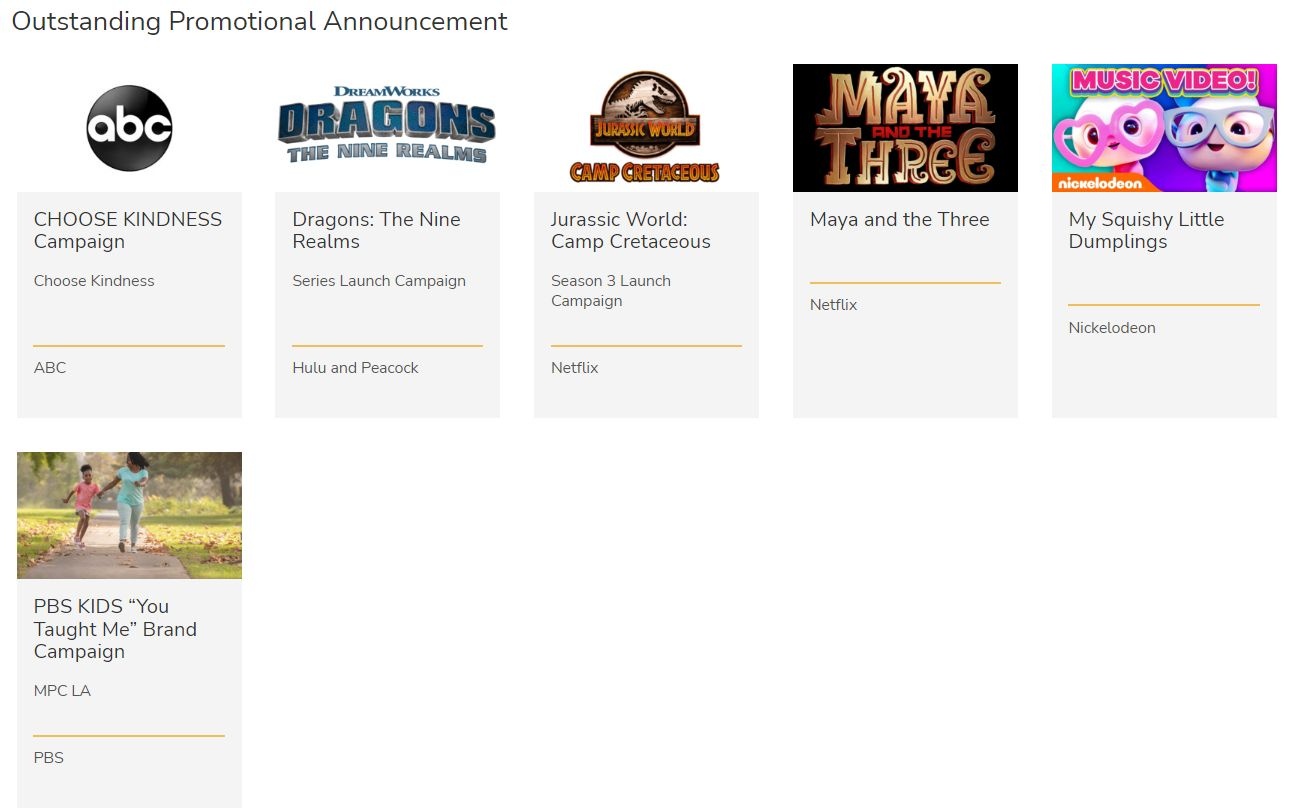1297x811 pixels.
Task: Click the Choose Kindness subtitle text
Action: pos(94,281)
